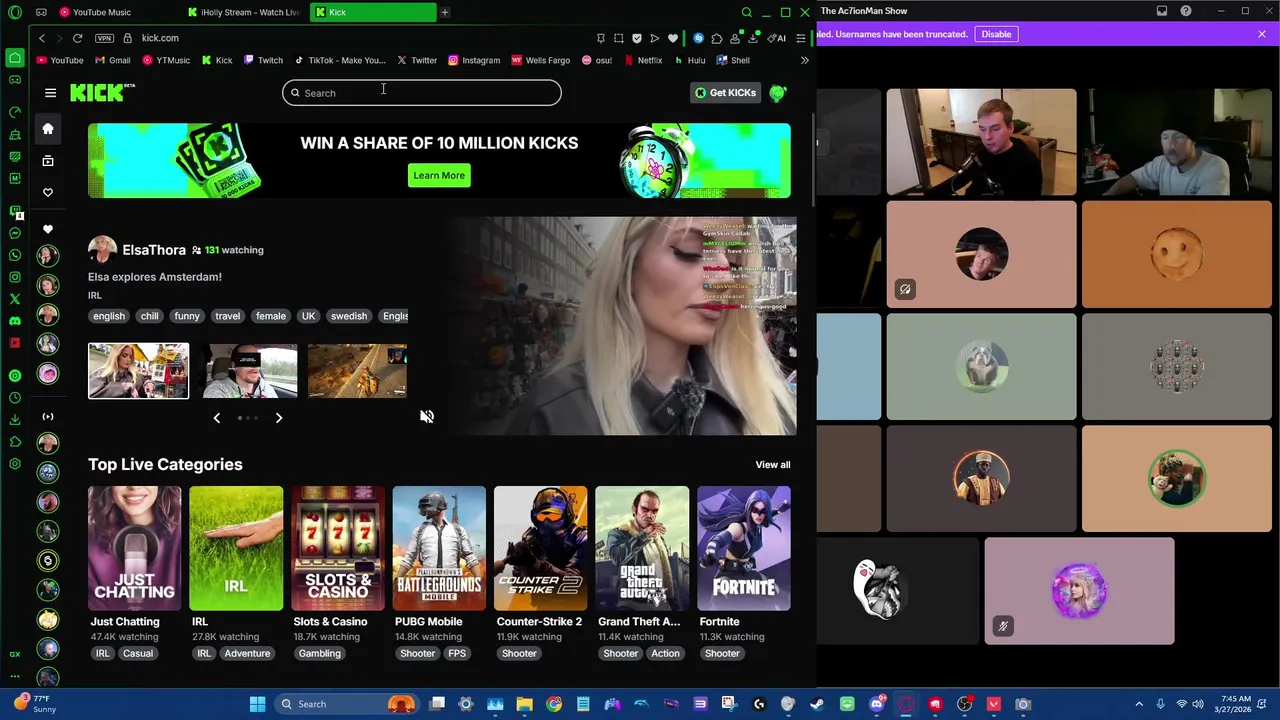Screen dimensions: 1280x720
Task: Open the Twitch bookmark
Action: [262, 60]
